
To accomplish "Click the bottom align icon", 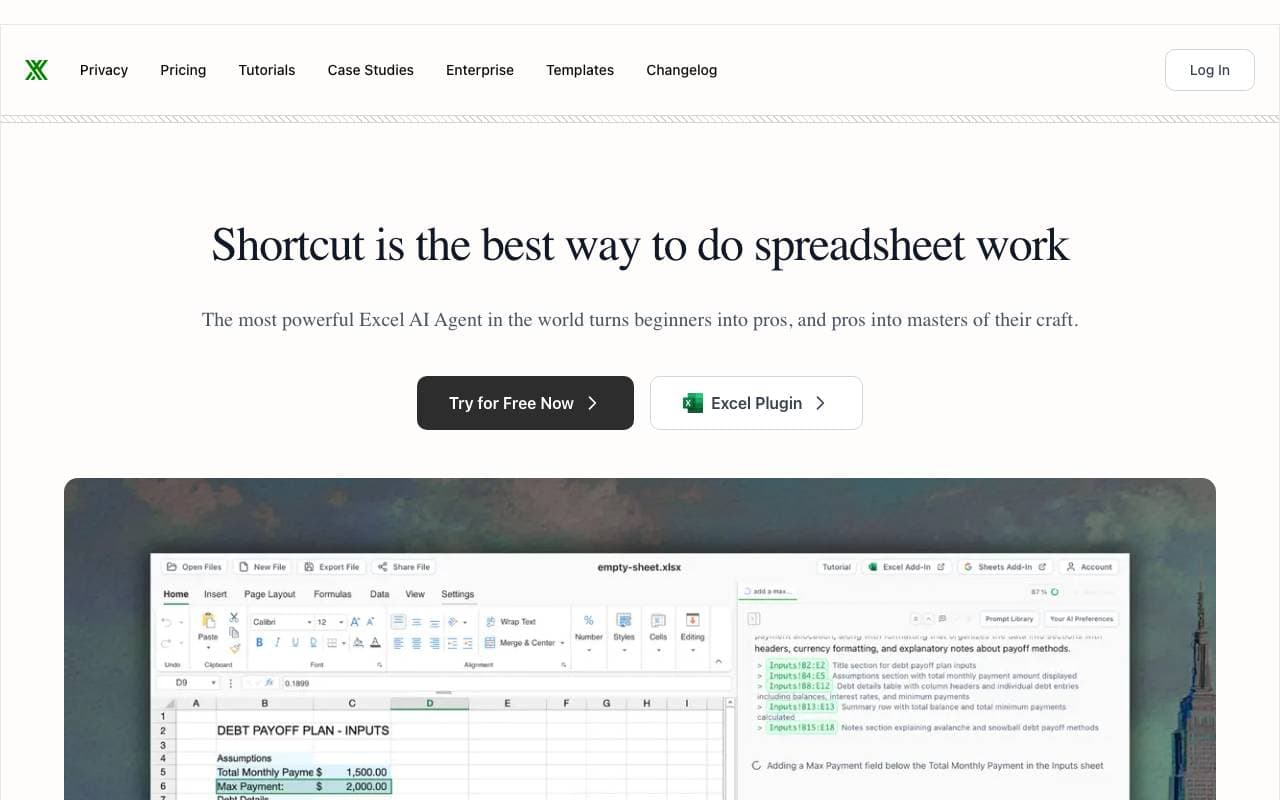I will pos(434,623).
